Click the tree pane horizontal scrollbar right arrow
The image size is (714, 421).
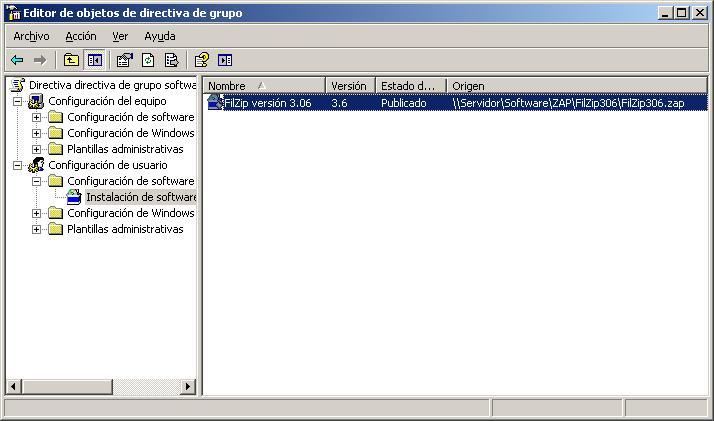[189, 387]
